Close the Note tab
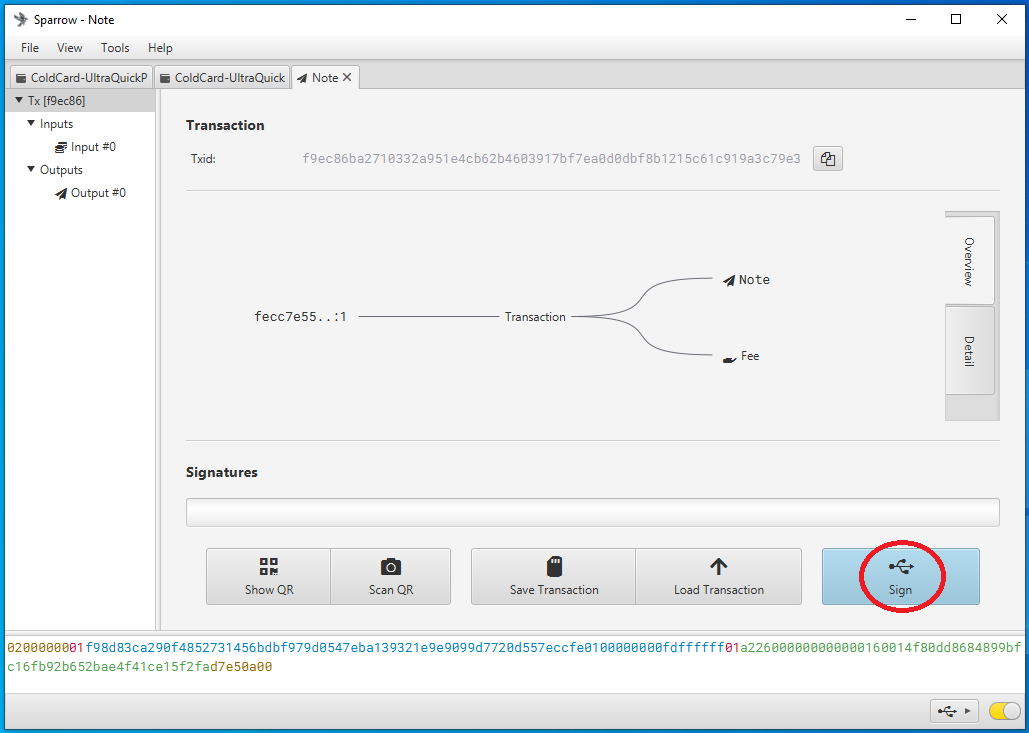The image size is (1029, 733). pos(347,77)
